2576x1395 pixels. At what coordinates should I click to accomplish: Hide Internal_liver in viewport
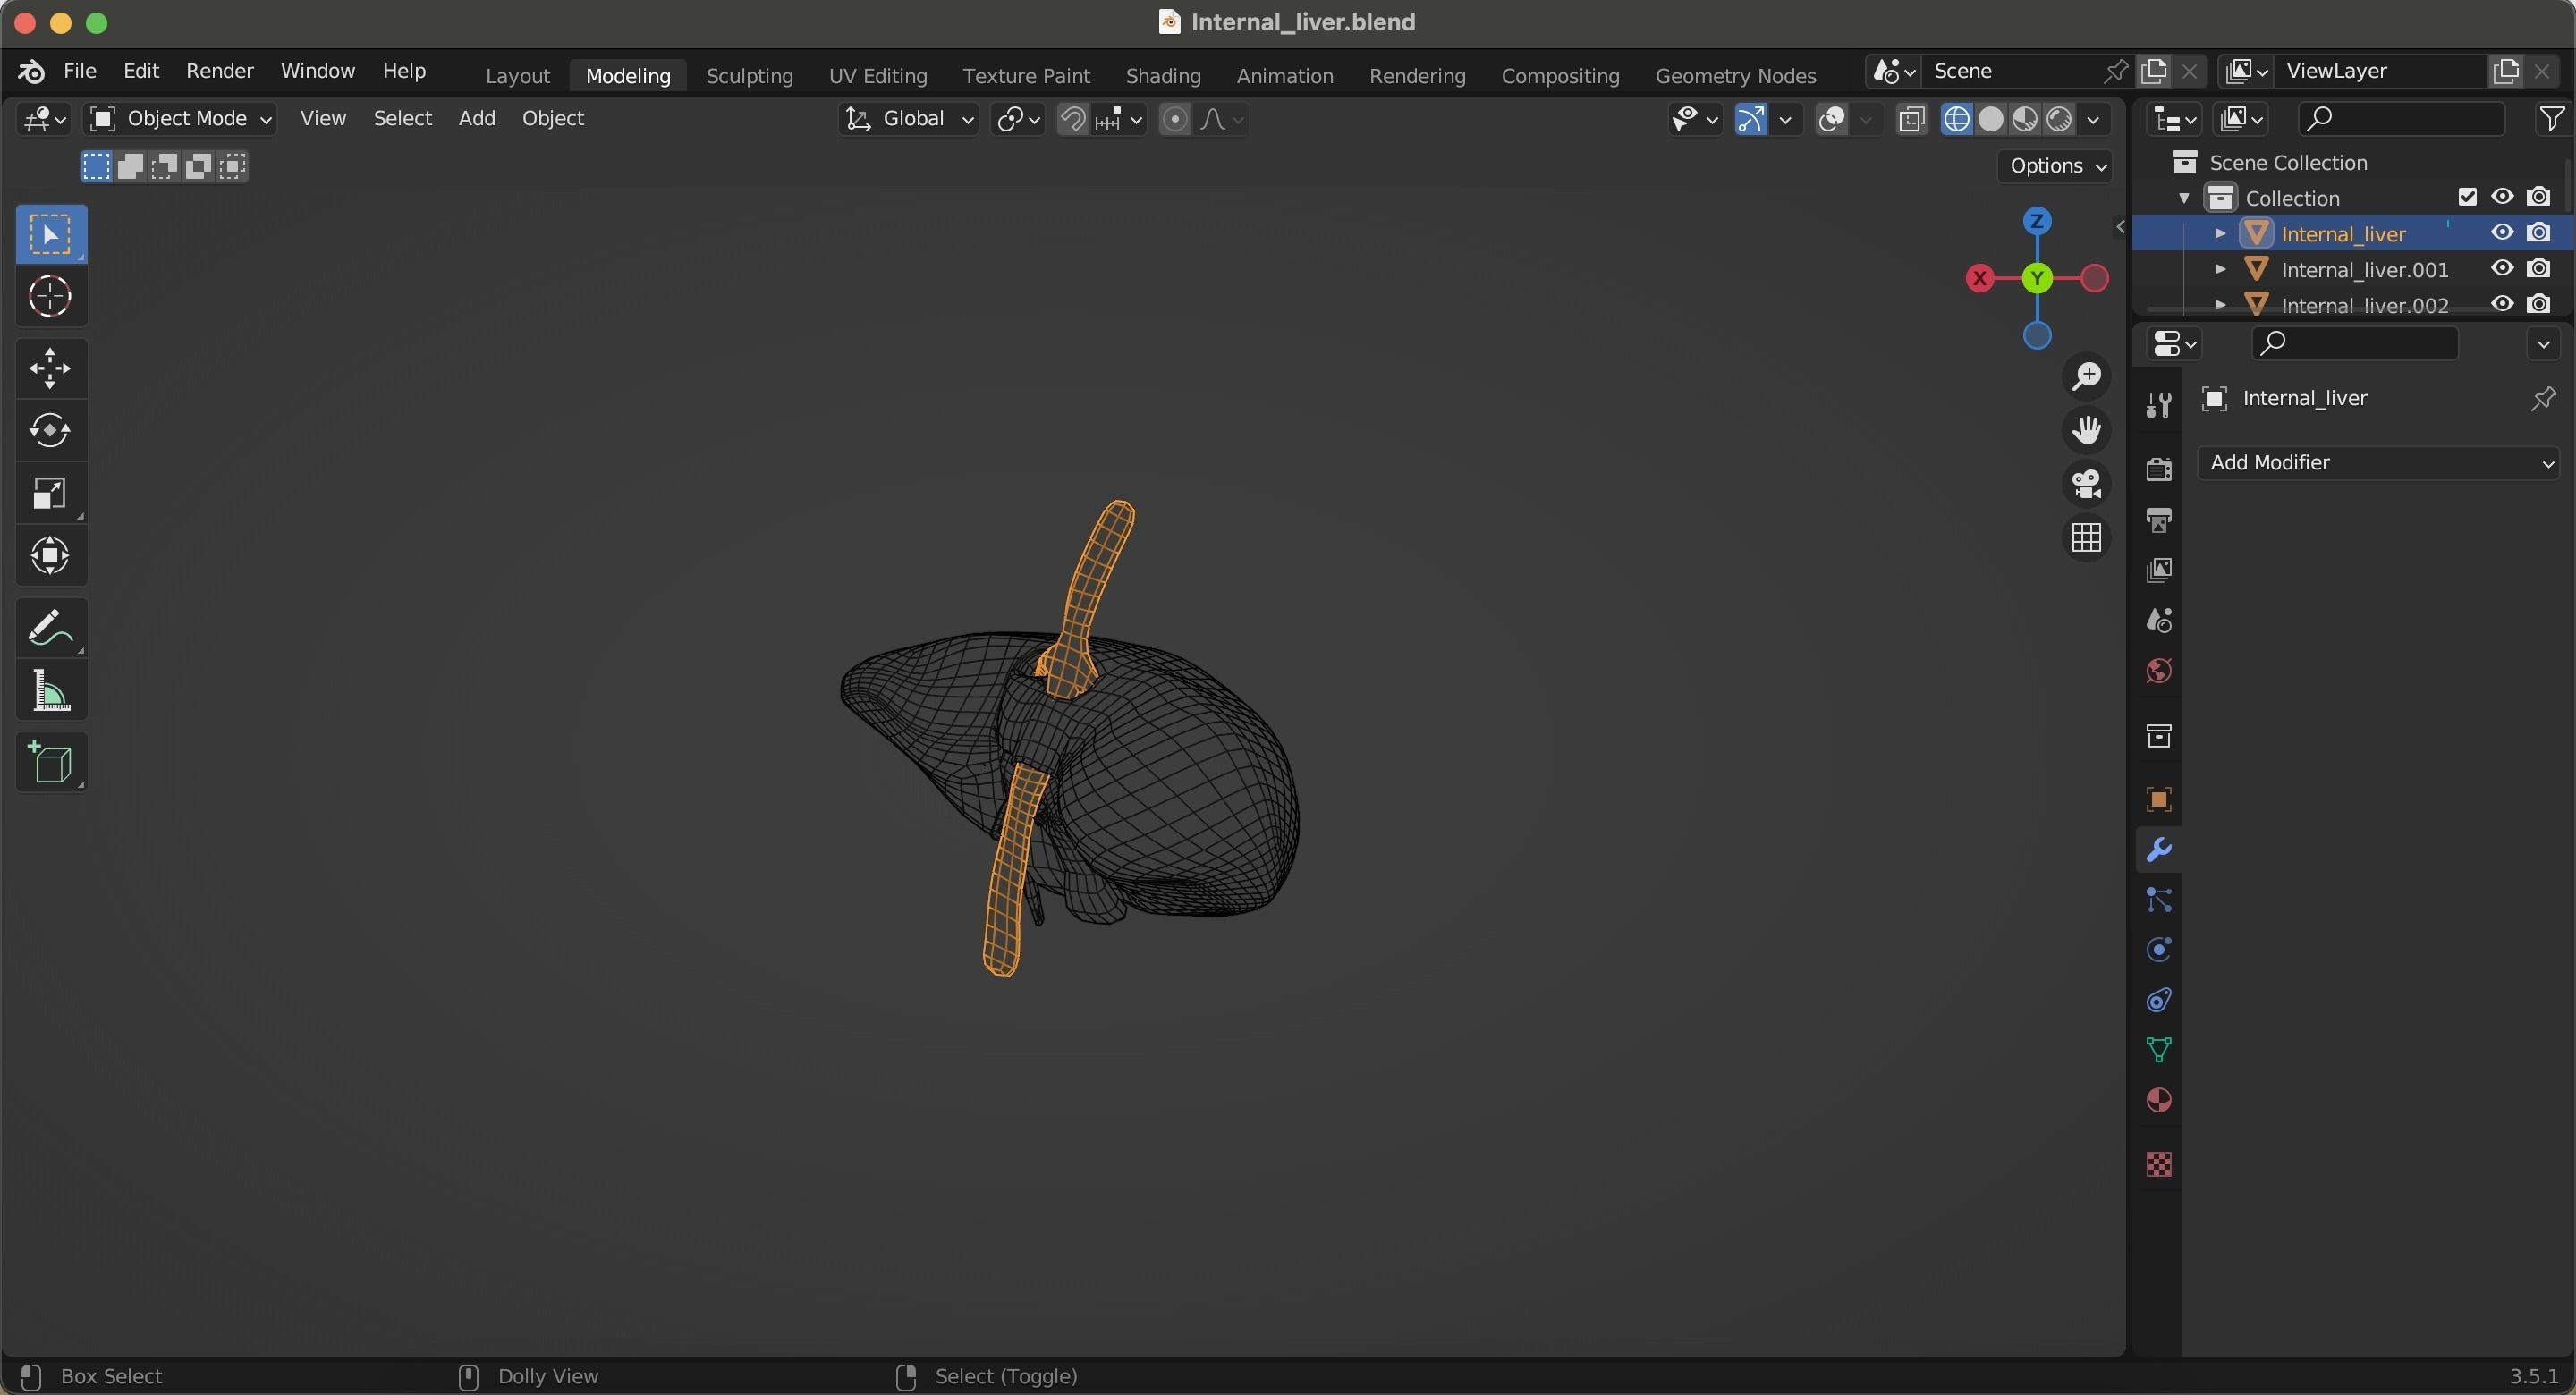[x=2502, y=233]
